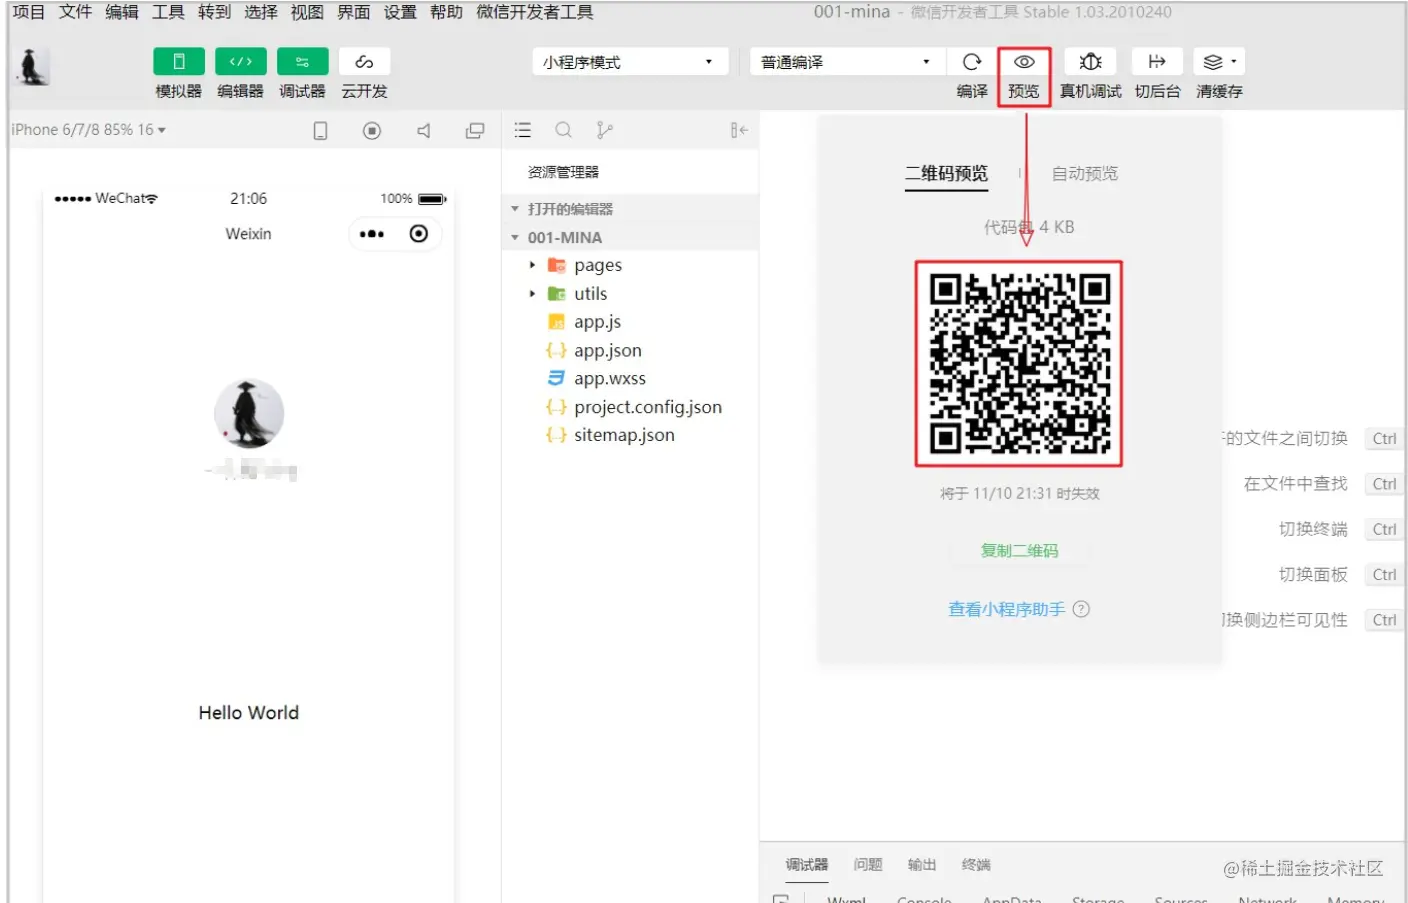Click the compile (编译) refresh icon

click(x=972, y=62)
